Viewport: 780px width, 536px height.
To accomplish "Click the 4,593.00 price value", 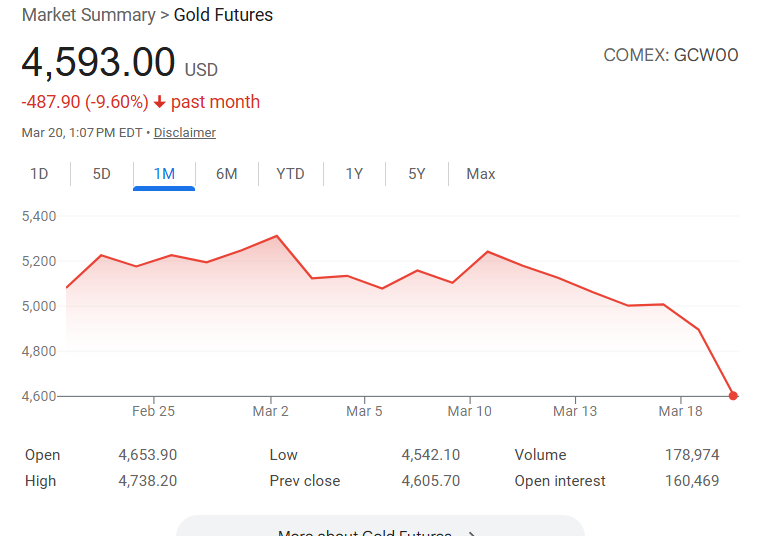I will 98,63.
